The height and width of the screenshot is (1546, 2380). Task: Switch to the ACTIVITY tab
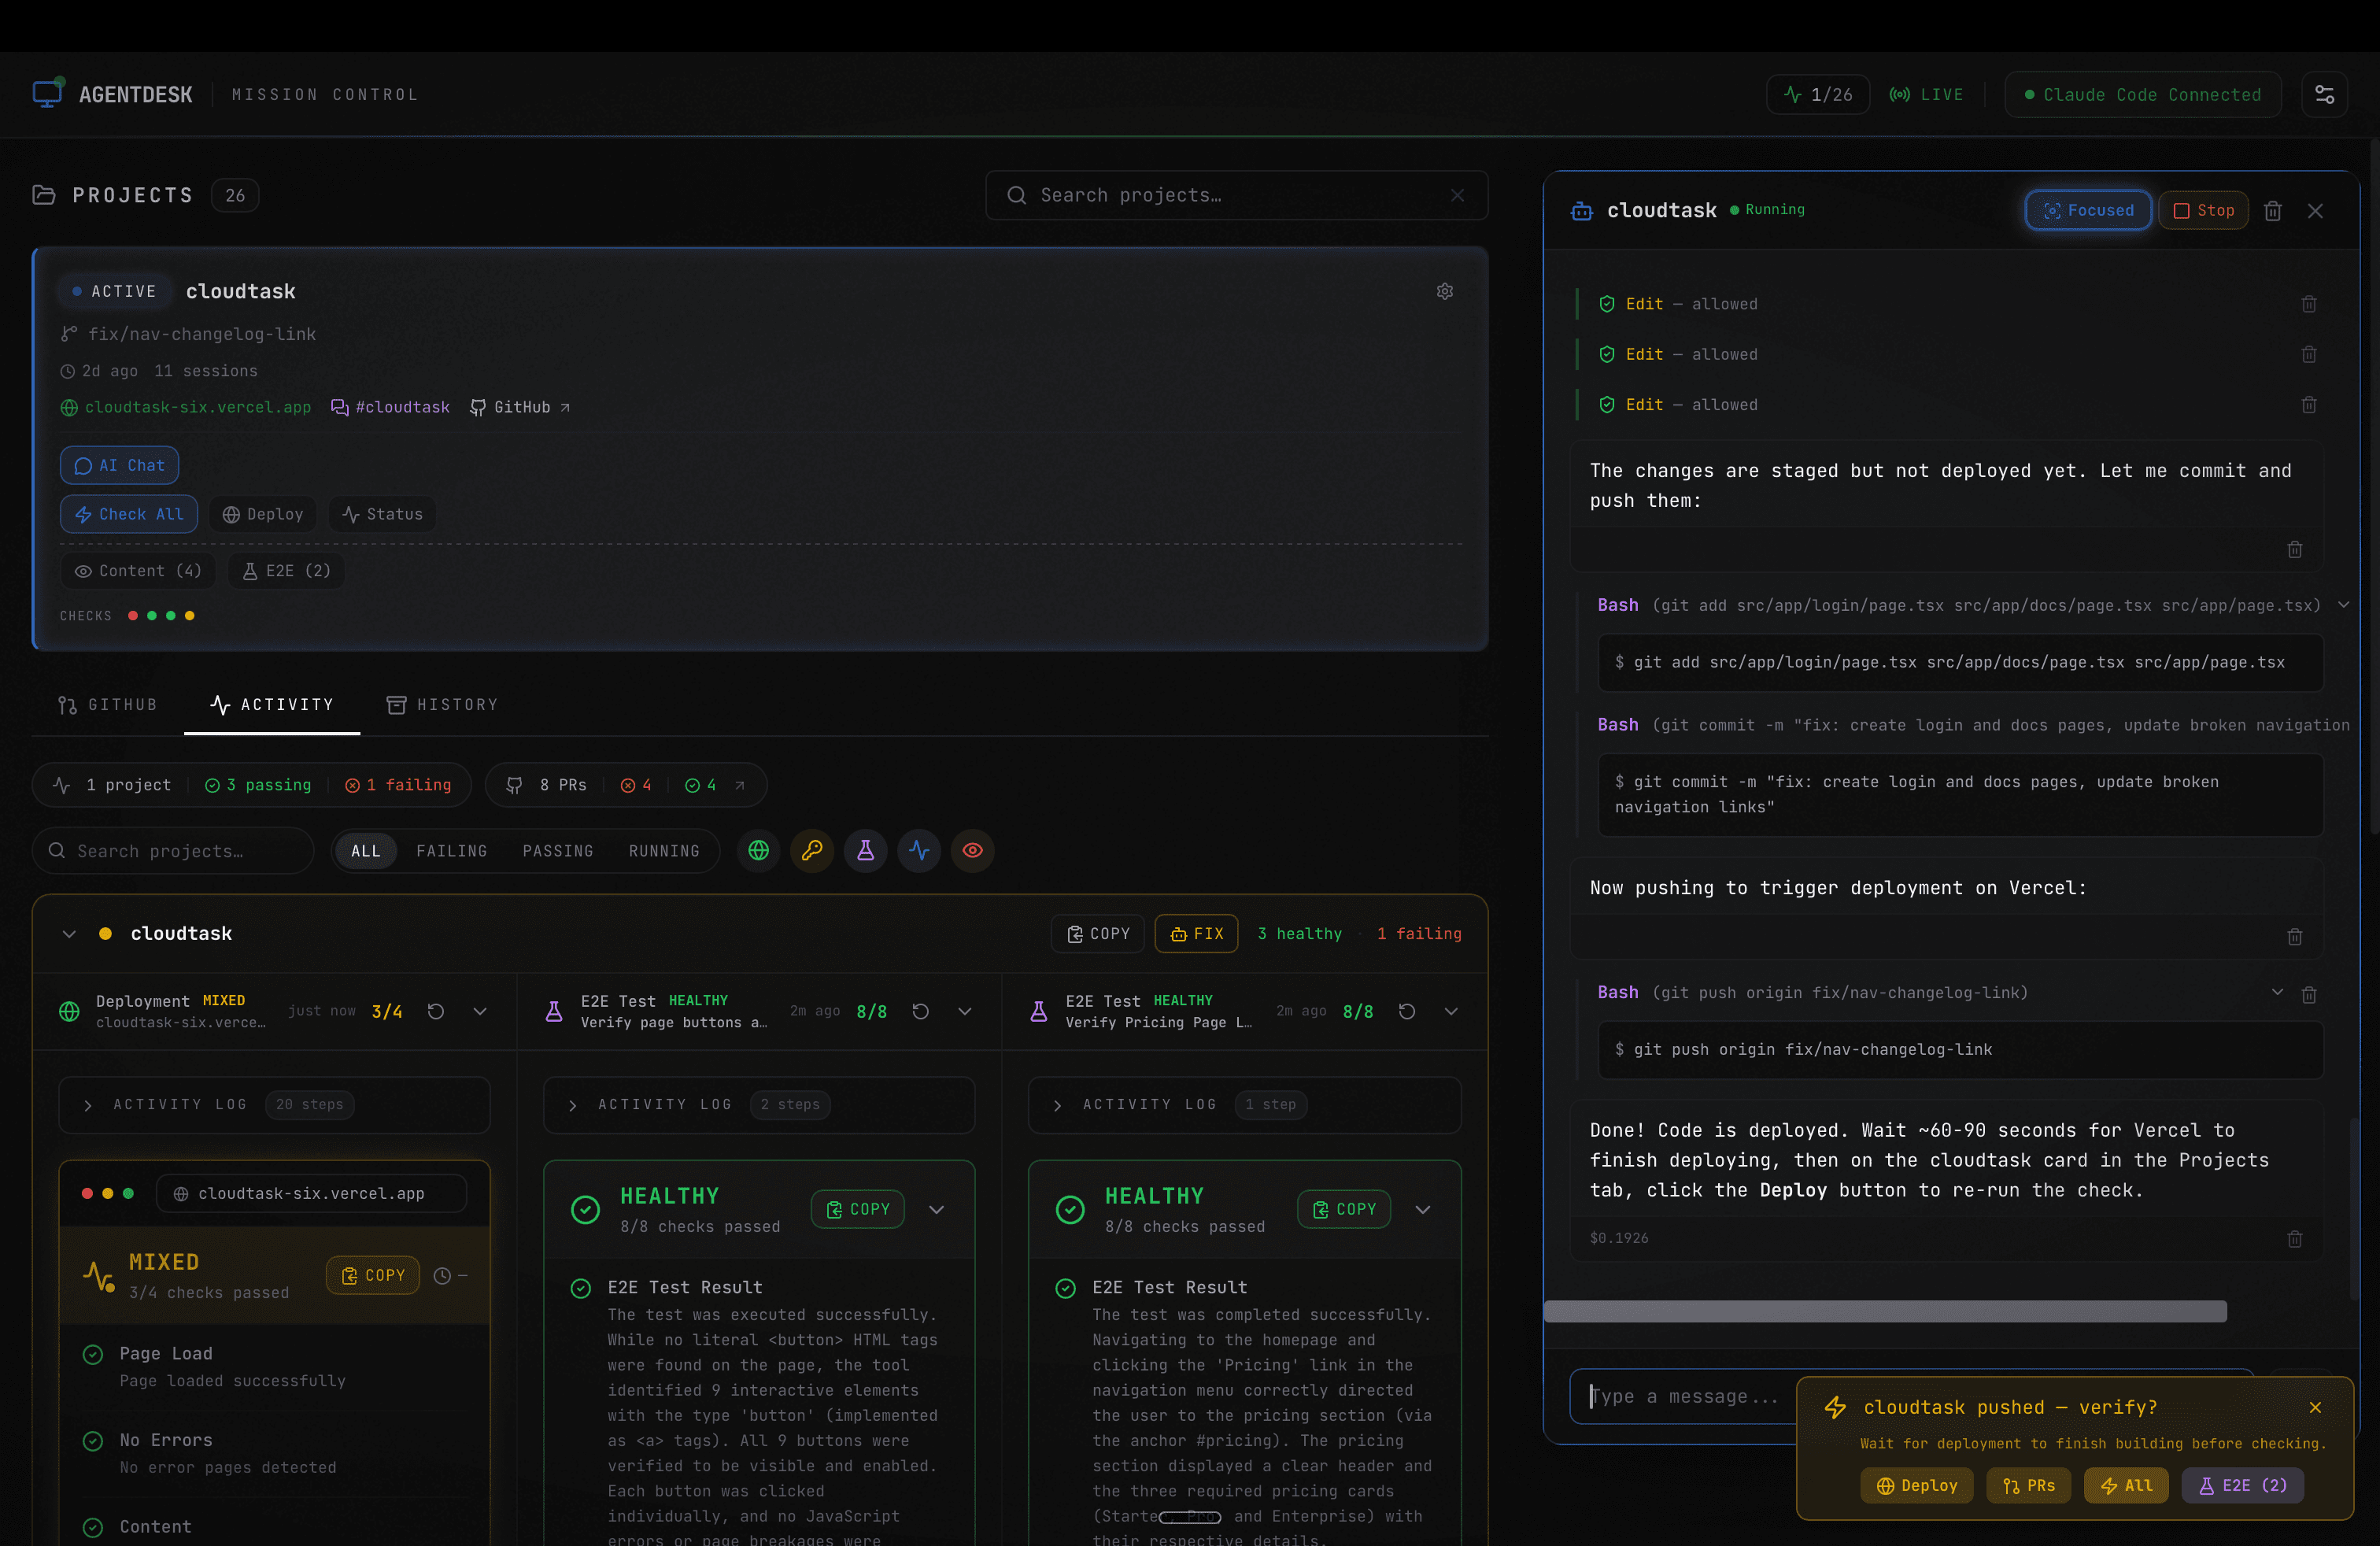[272, 705]
